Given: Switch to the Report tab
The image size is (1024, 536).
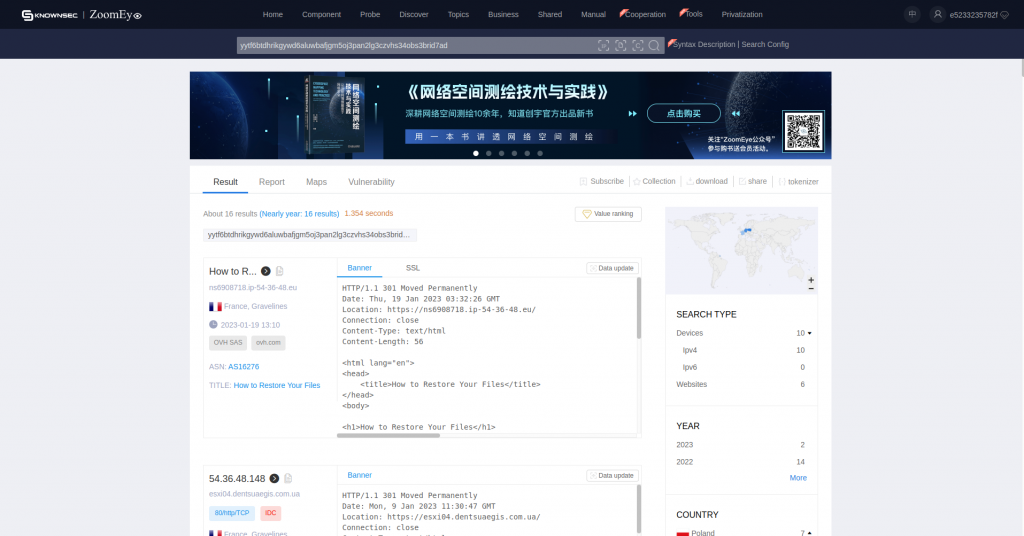Looking at the screenshot, I should point(272,182).
